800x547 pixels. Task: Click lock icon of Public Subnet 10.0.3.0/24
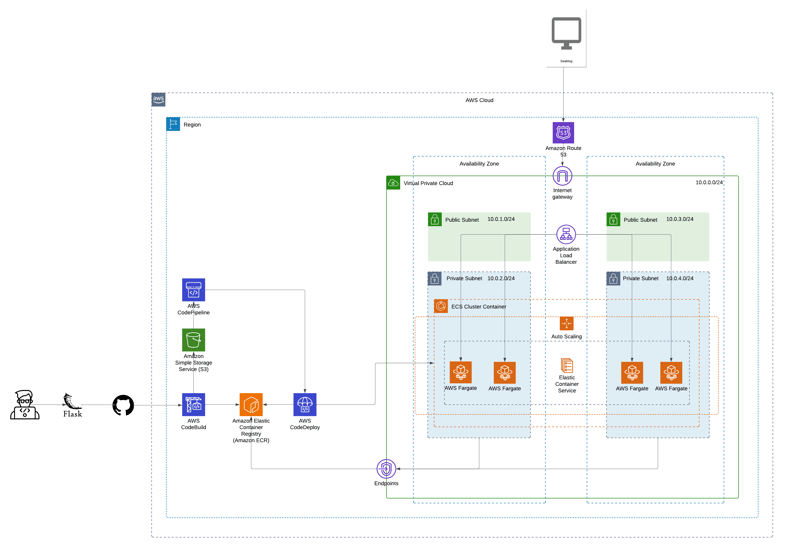(x=613, y=219)
